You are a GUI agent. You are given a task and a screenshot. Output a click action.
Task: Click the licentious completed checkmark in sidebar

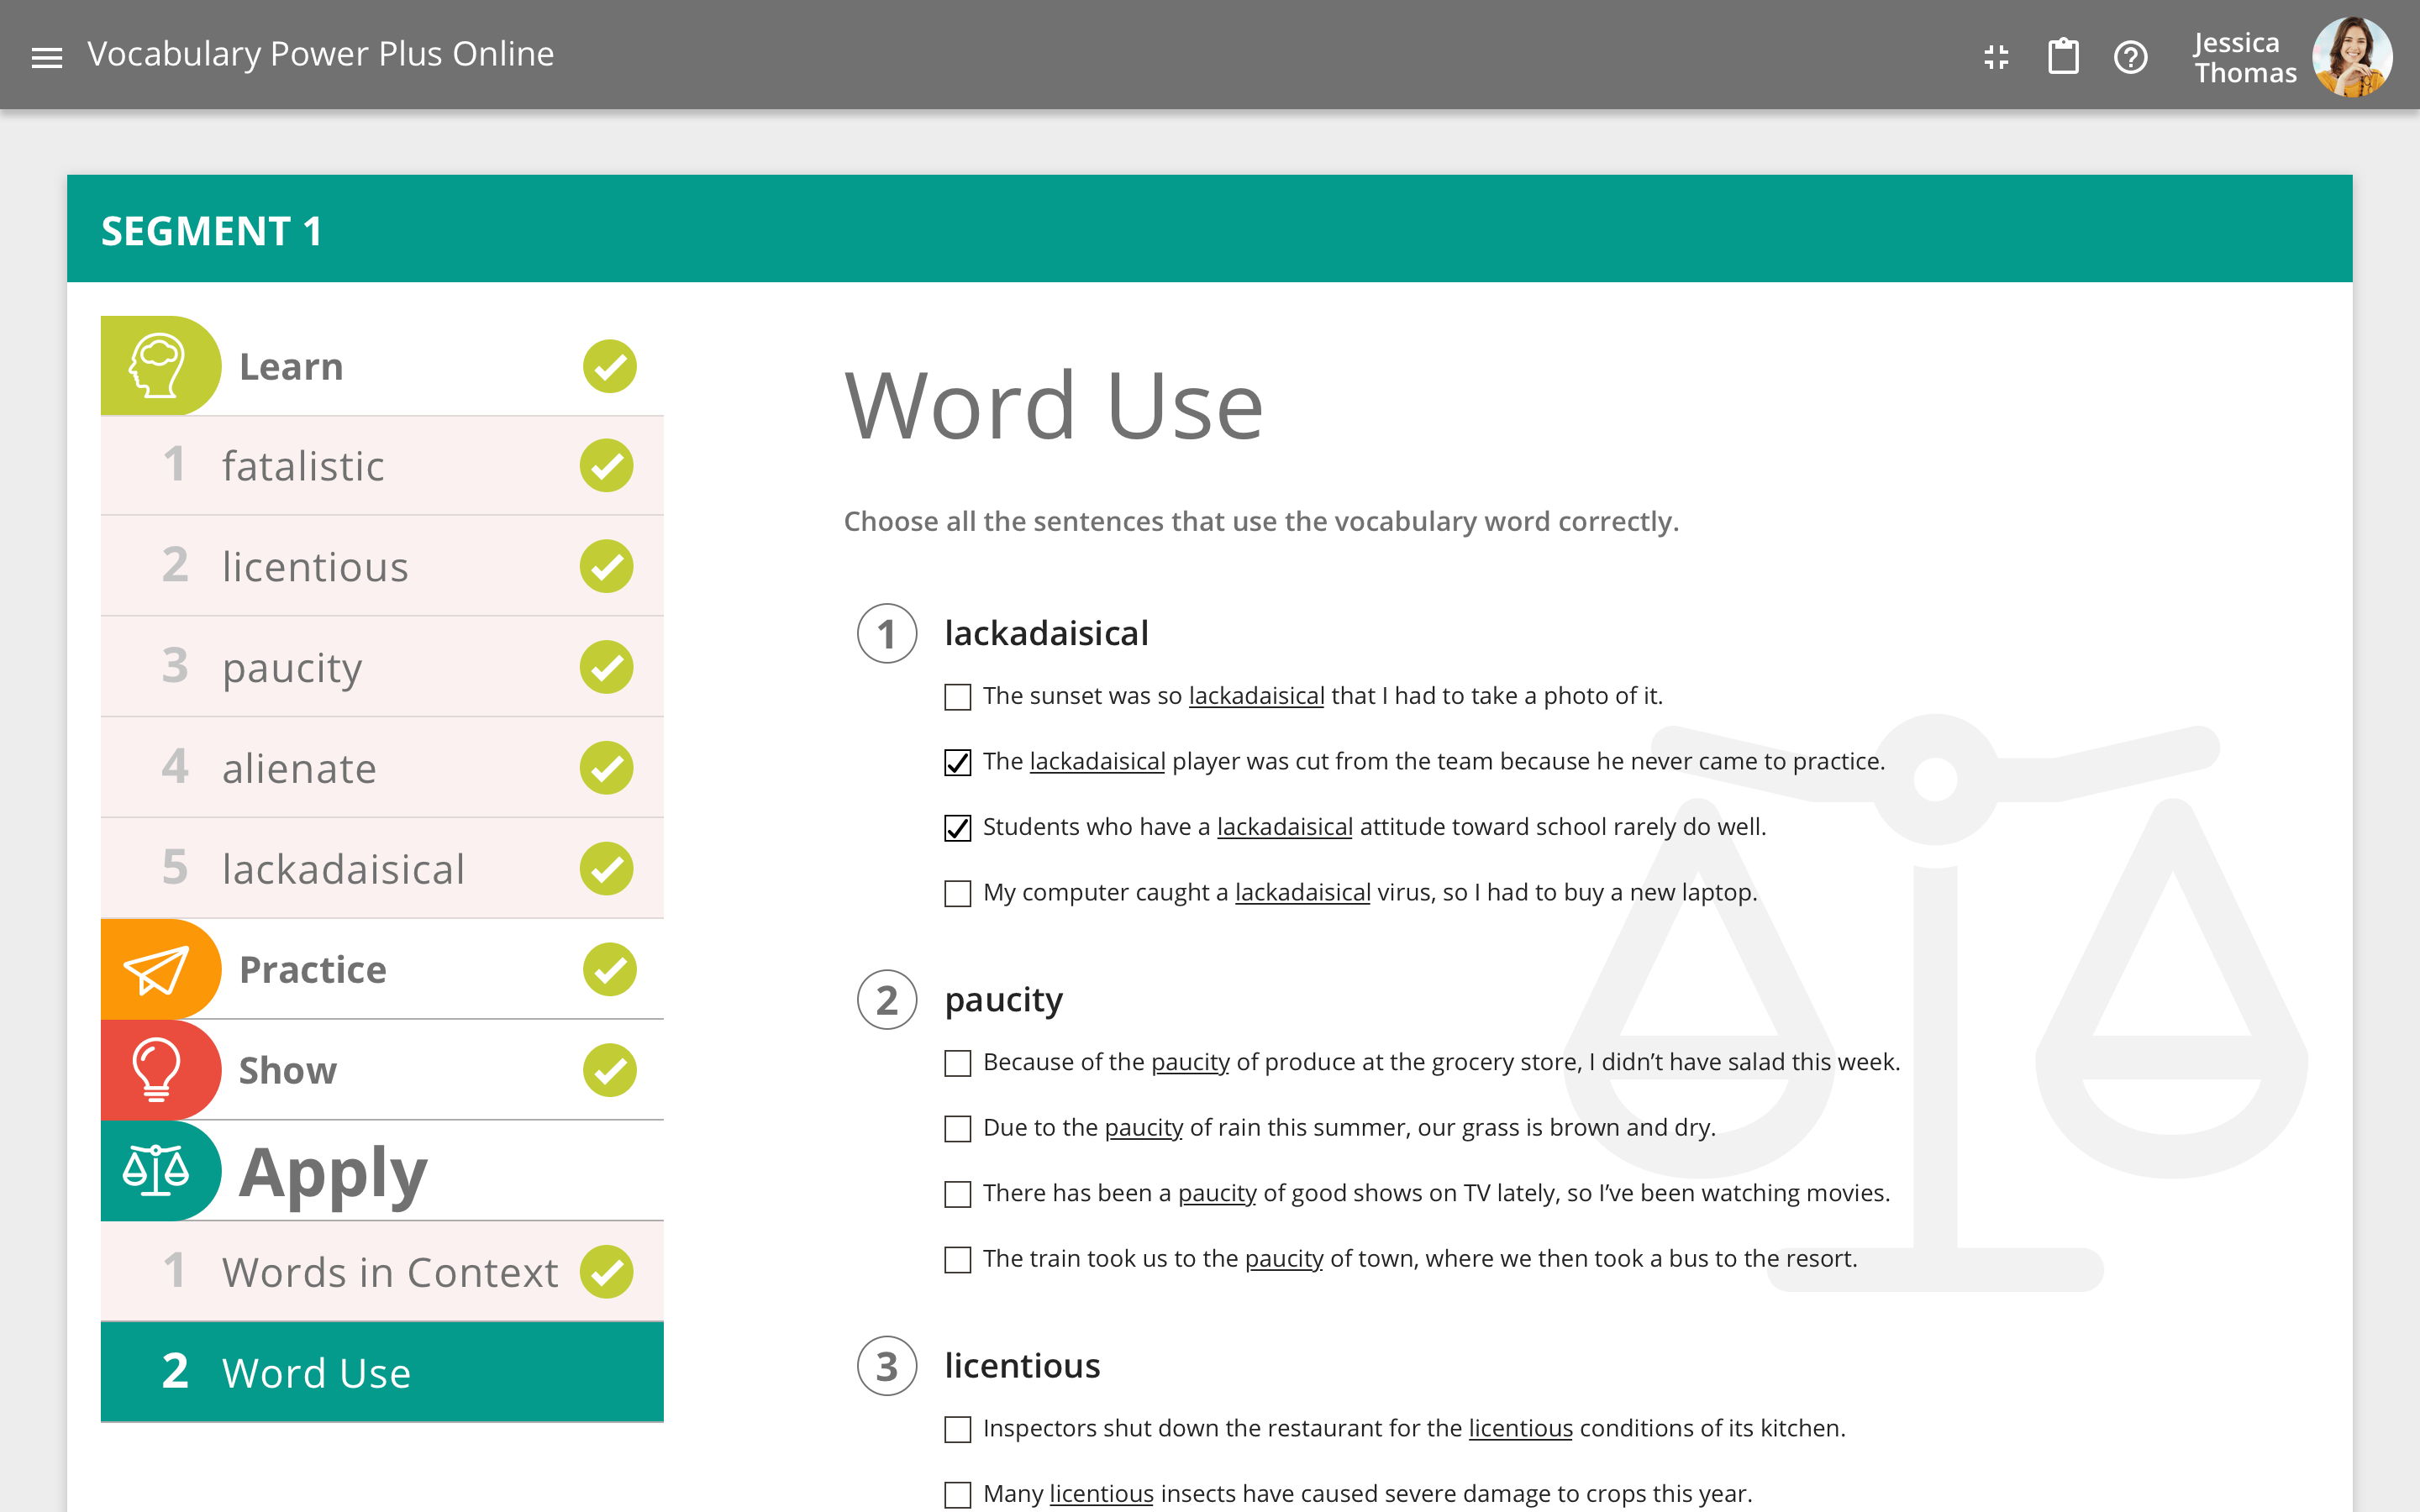(x=606, y=566)
